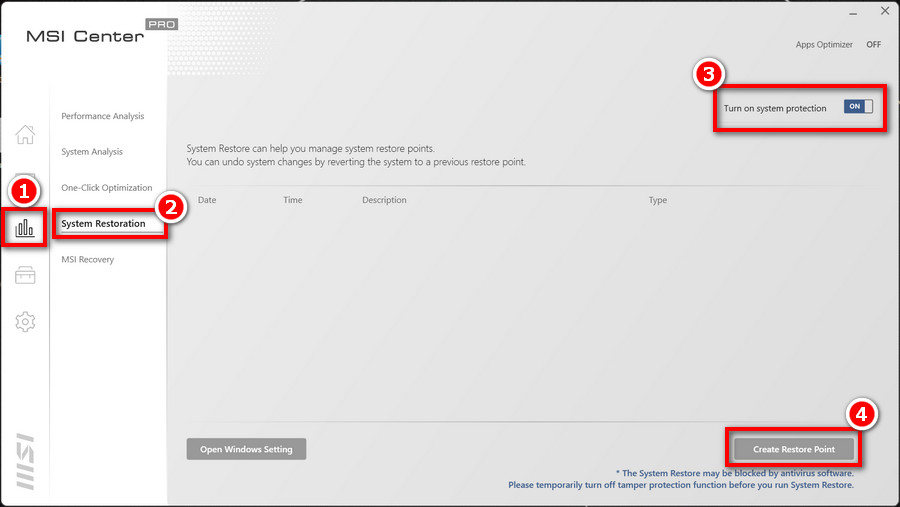Select the bar-chart analysis sidebar icon
Screen dimensions: 900x507
pyautogui.click(x=25, y=228)
